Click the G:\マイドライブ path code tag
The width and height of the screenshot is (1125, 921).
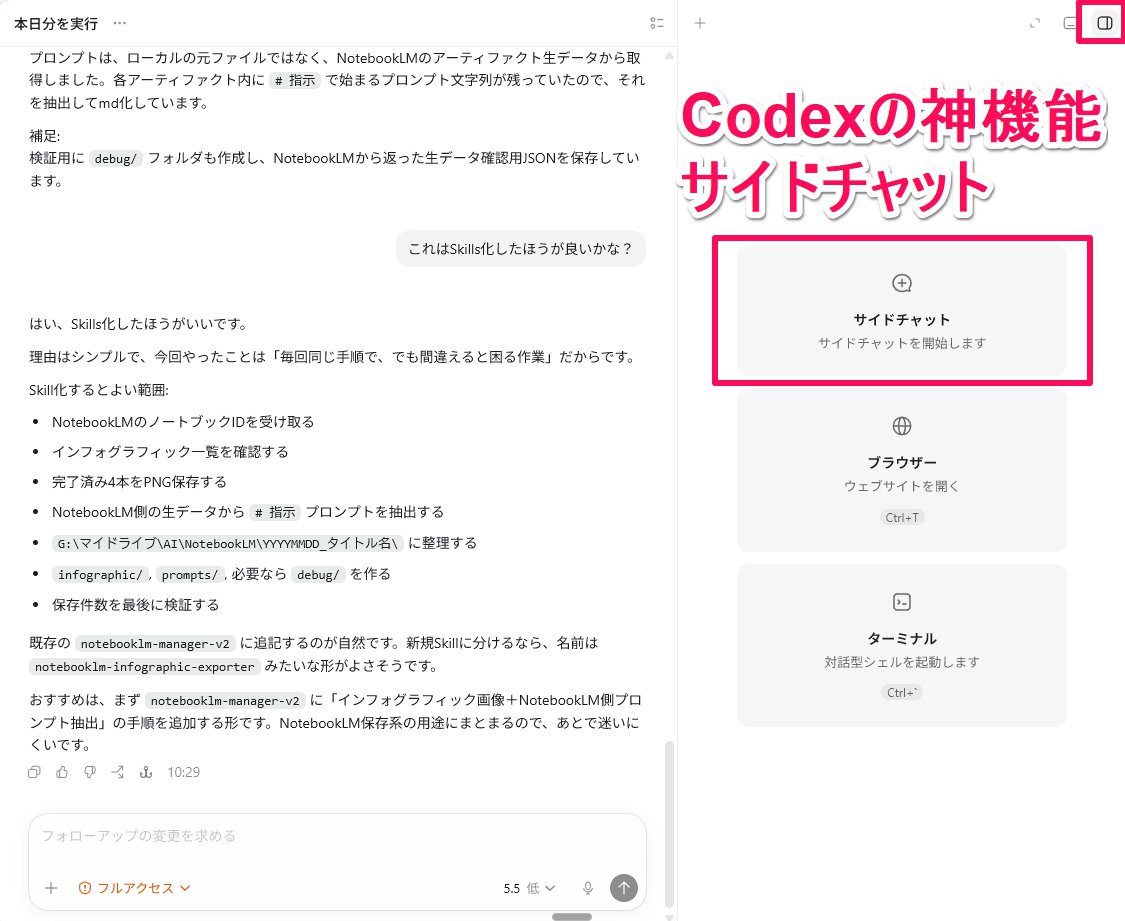(227, 543)
